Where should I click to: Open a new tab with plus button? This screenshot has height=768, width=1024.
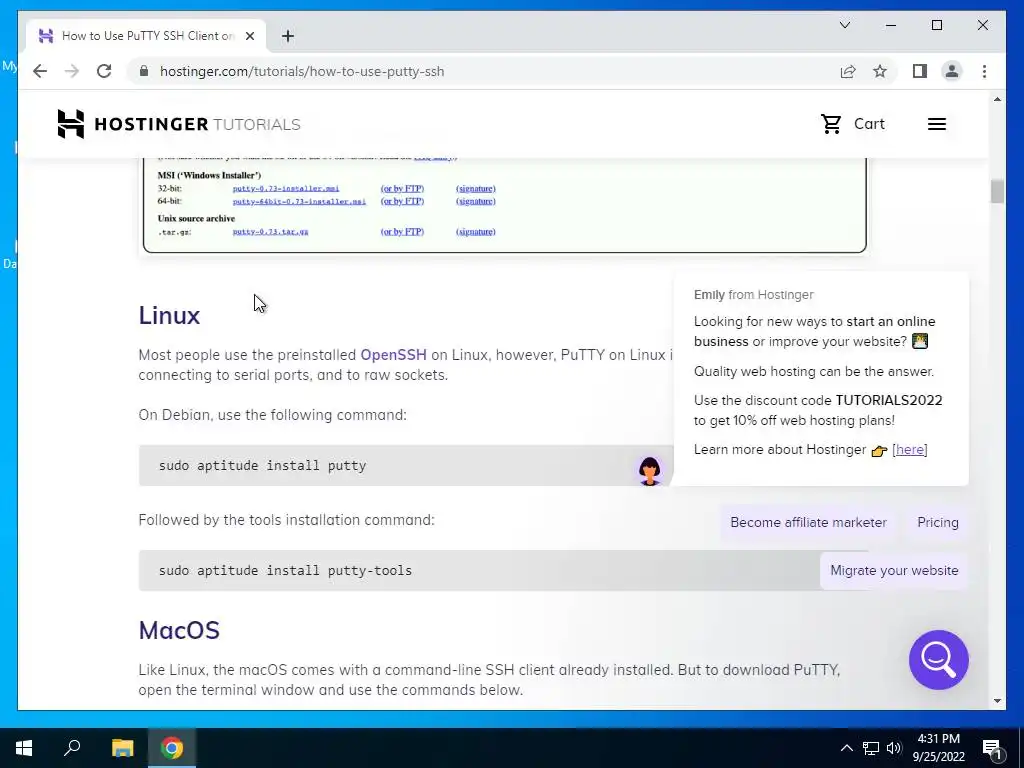click(x=287, y=36)
